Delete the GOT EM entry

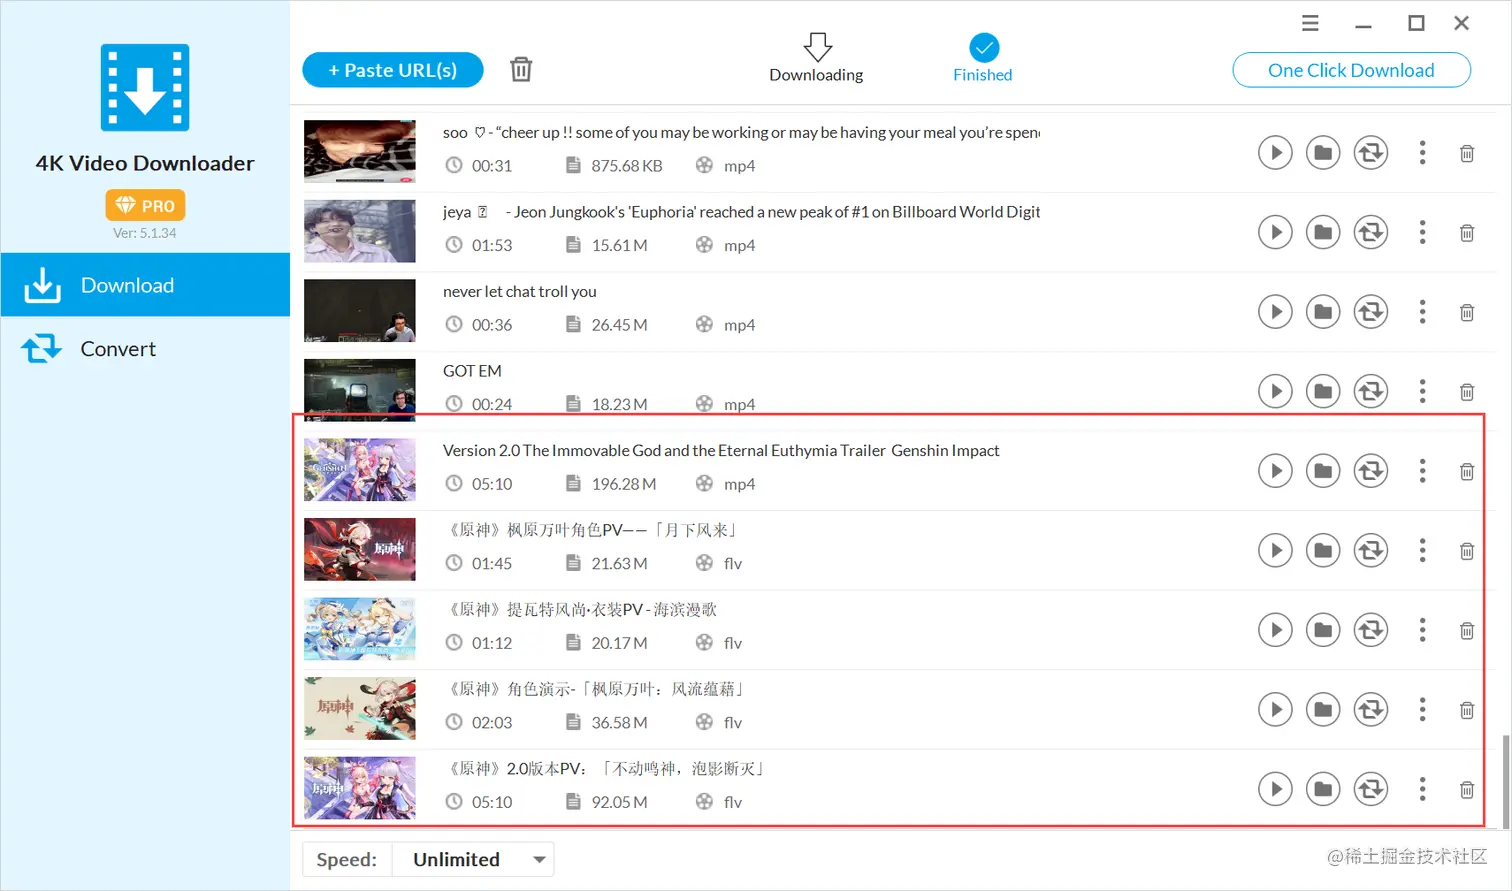coord(1467,392)
